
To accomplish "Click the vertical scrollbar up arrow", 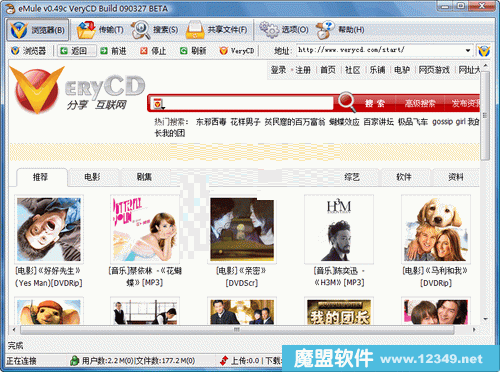I will [x=485, y=66].
